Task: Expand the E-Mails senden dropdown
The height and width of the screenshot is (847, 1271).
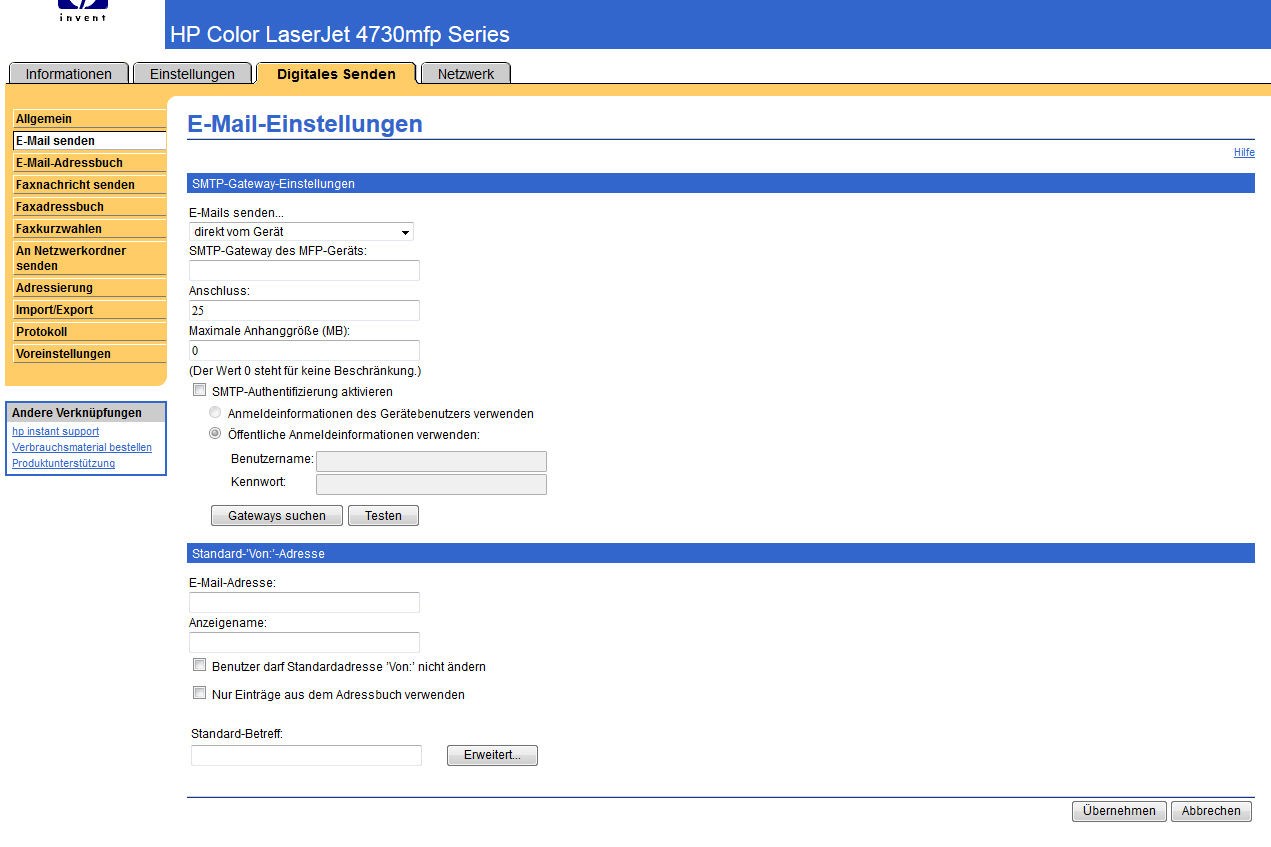Action: (x=301, y=232)
